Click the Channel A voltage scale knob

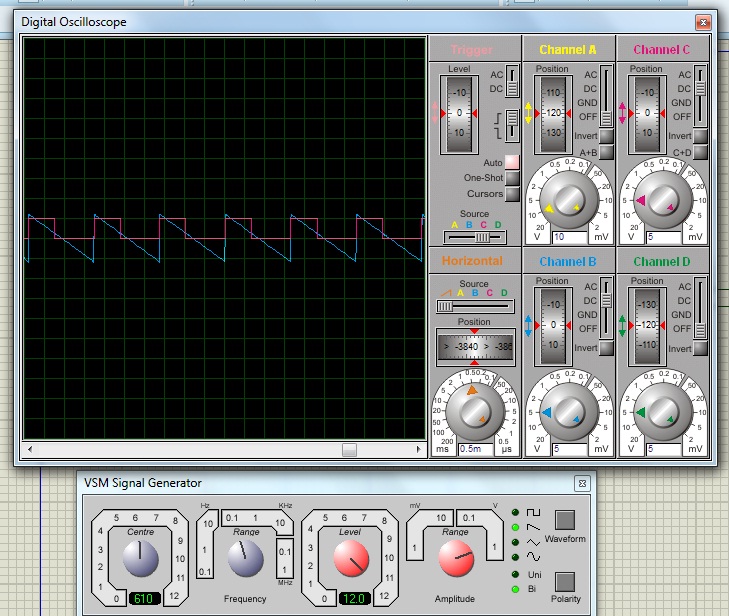tap(567, 201)
